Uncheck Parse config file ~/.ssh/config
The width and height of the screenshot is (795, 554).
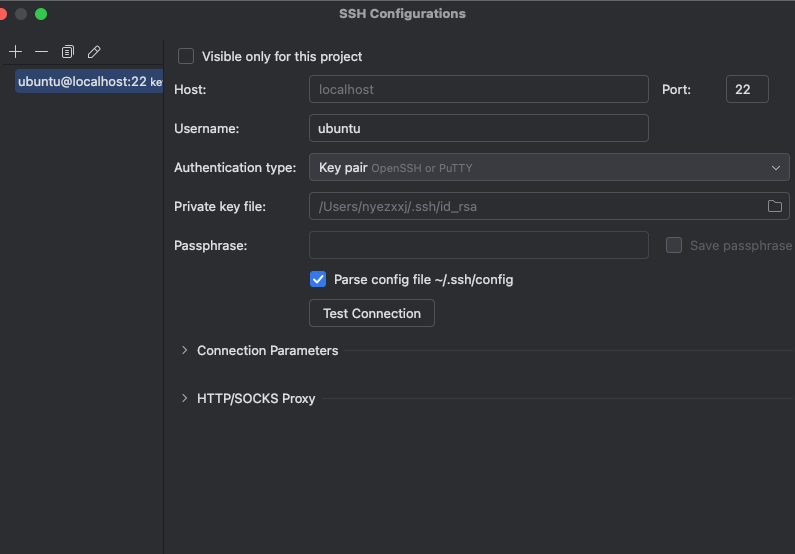pos(318,279)
